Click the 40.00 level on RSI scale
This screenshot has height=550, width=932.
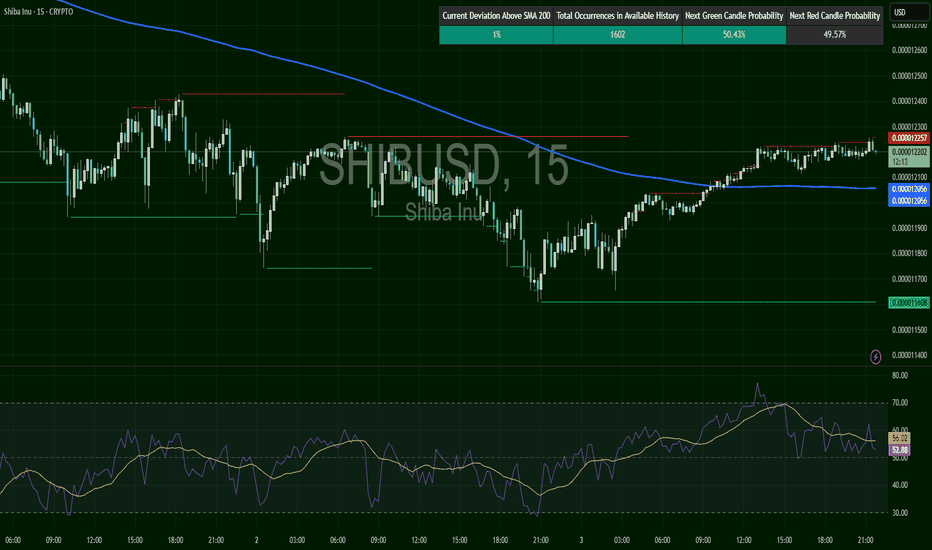(x=899, y=485)
